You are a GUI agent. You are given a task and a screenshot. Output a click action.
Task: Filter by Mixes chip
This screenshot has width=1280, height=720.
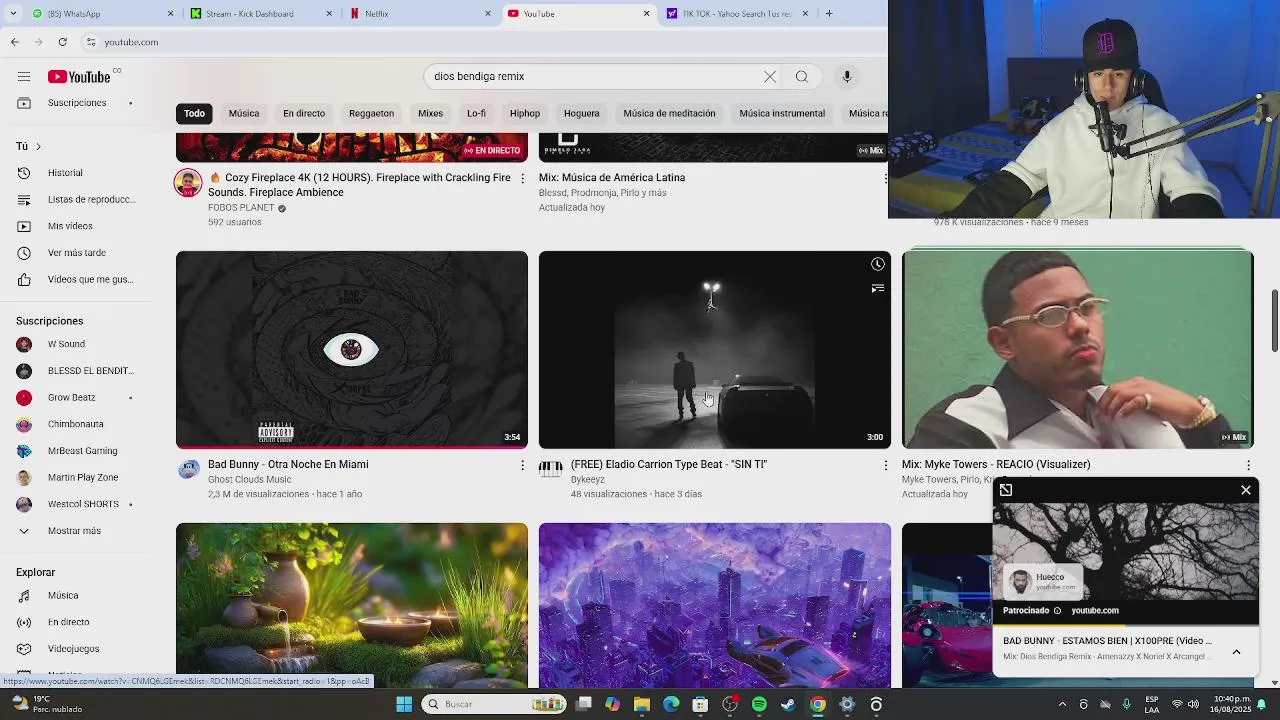pos(430,113)
